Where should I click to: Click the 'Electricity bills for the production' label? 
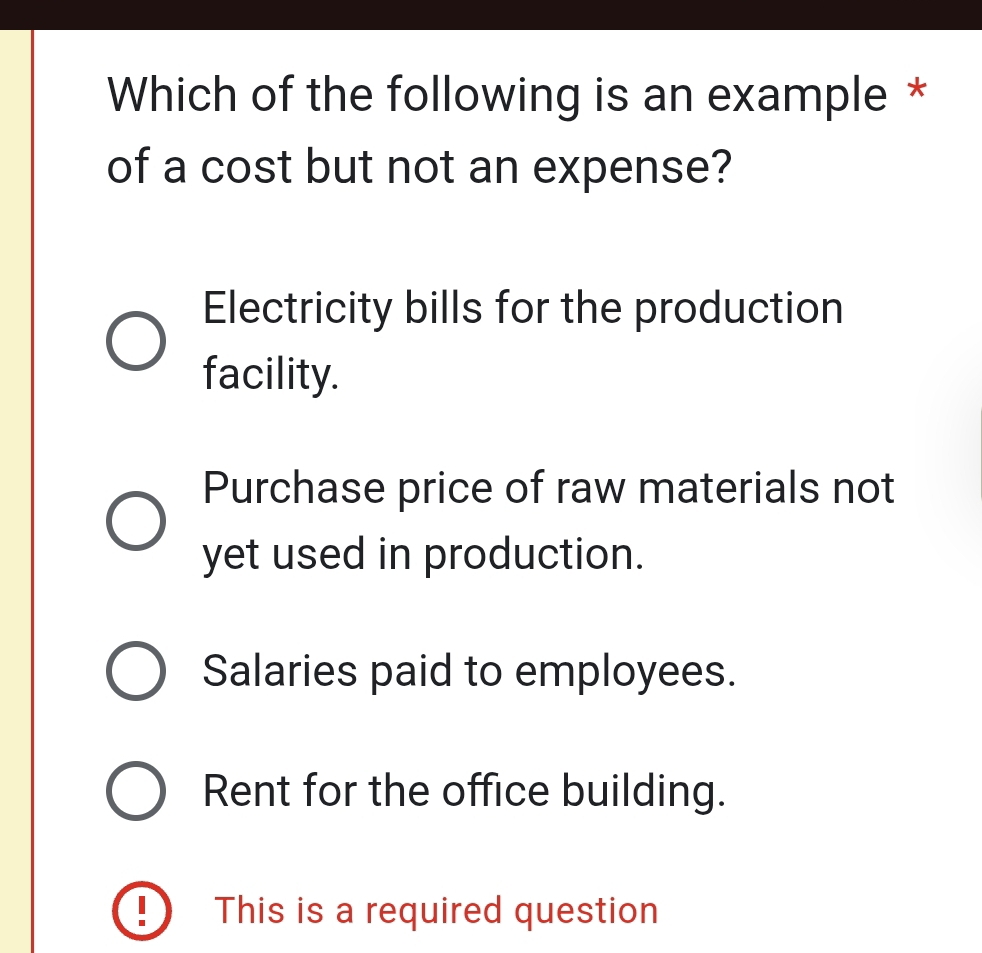(523, 308)
